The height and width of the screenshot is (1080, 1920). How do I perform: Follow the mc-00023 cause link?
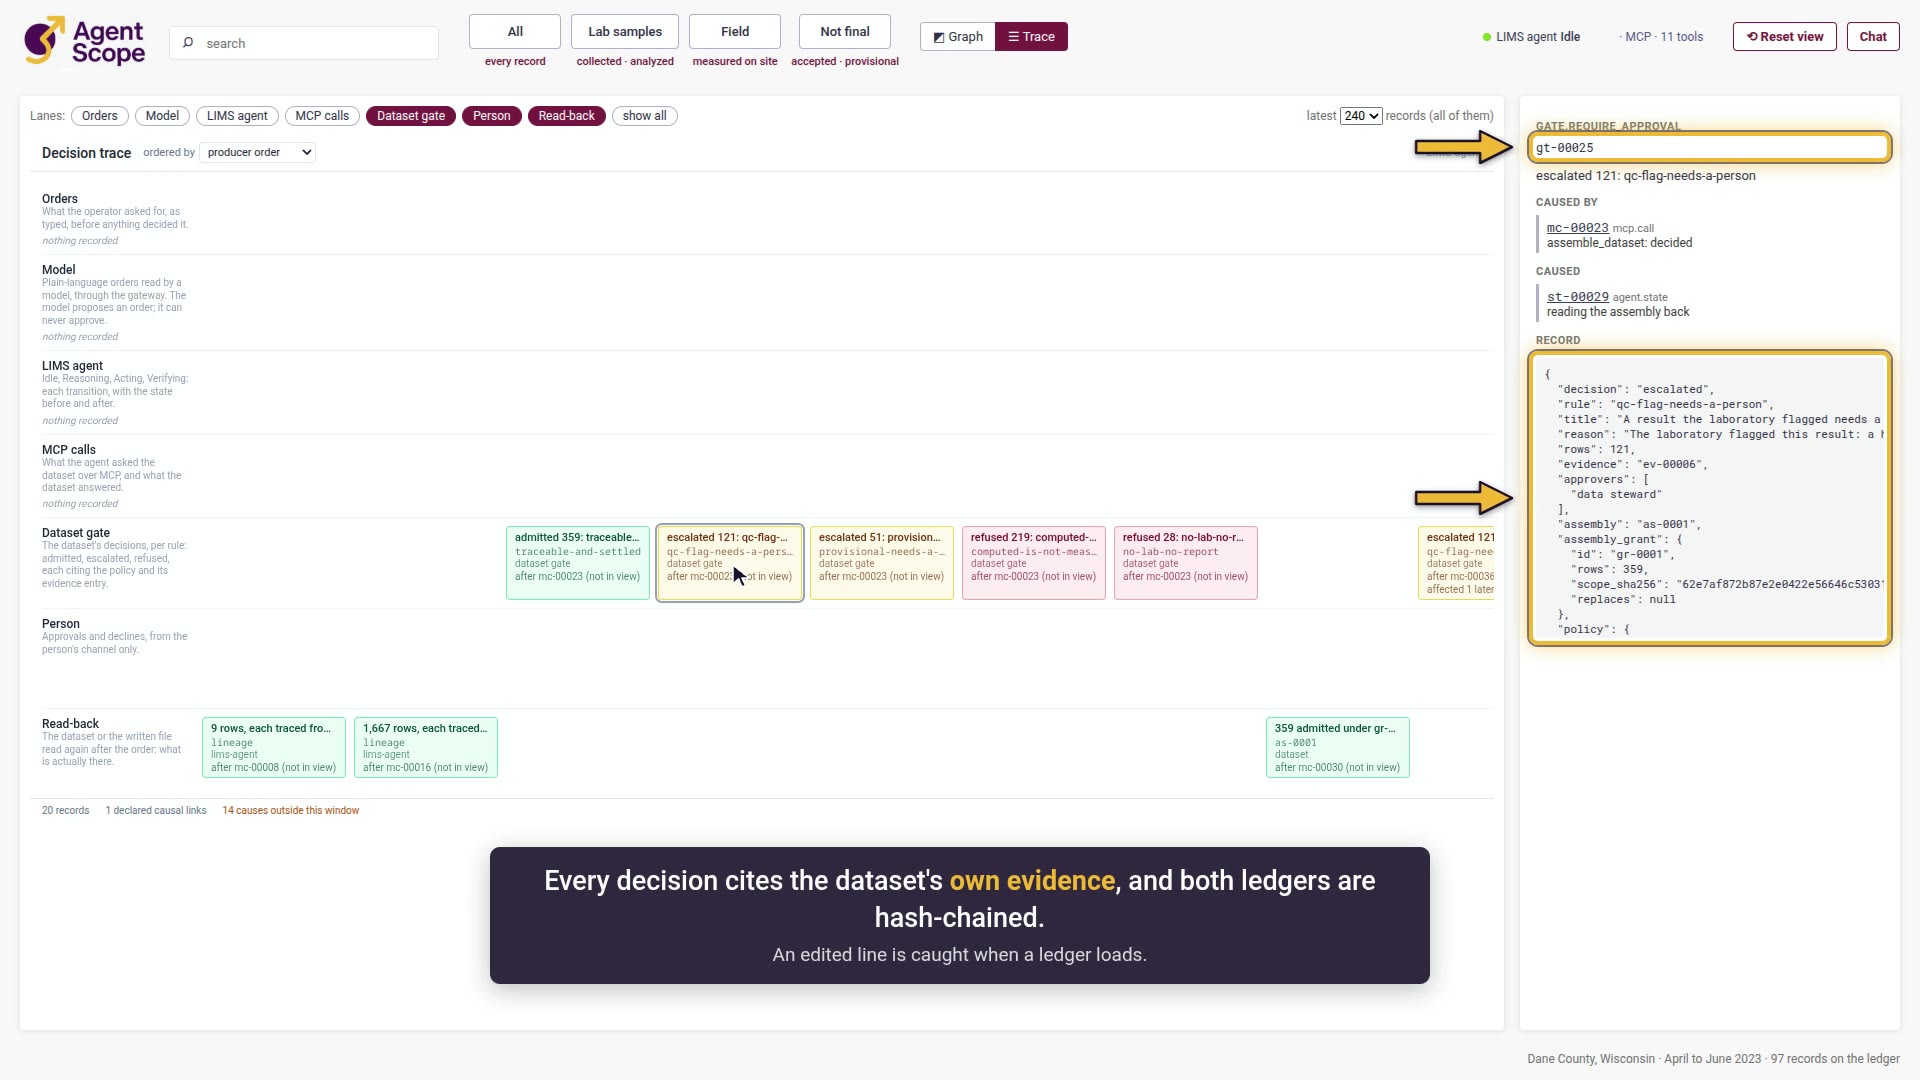pyautogui.click(x=1577, y=228)
